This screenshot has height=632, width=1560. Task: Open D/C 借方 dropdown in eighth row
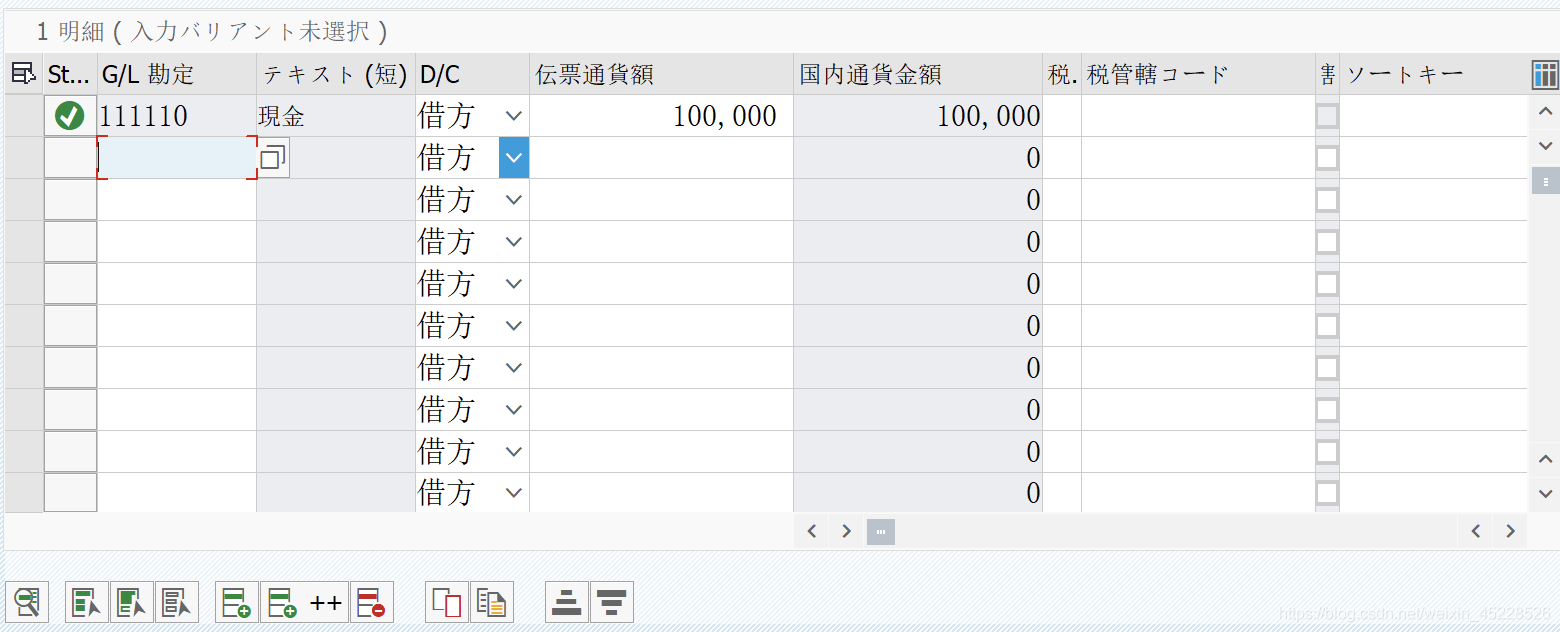tap(514, 410)
